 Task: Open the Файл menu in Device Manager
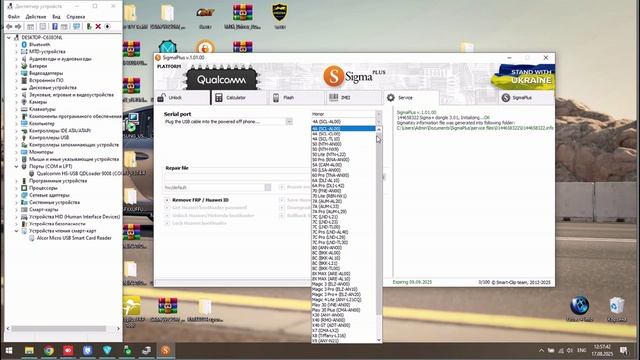pos(13,17)
